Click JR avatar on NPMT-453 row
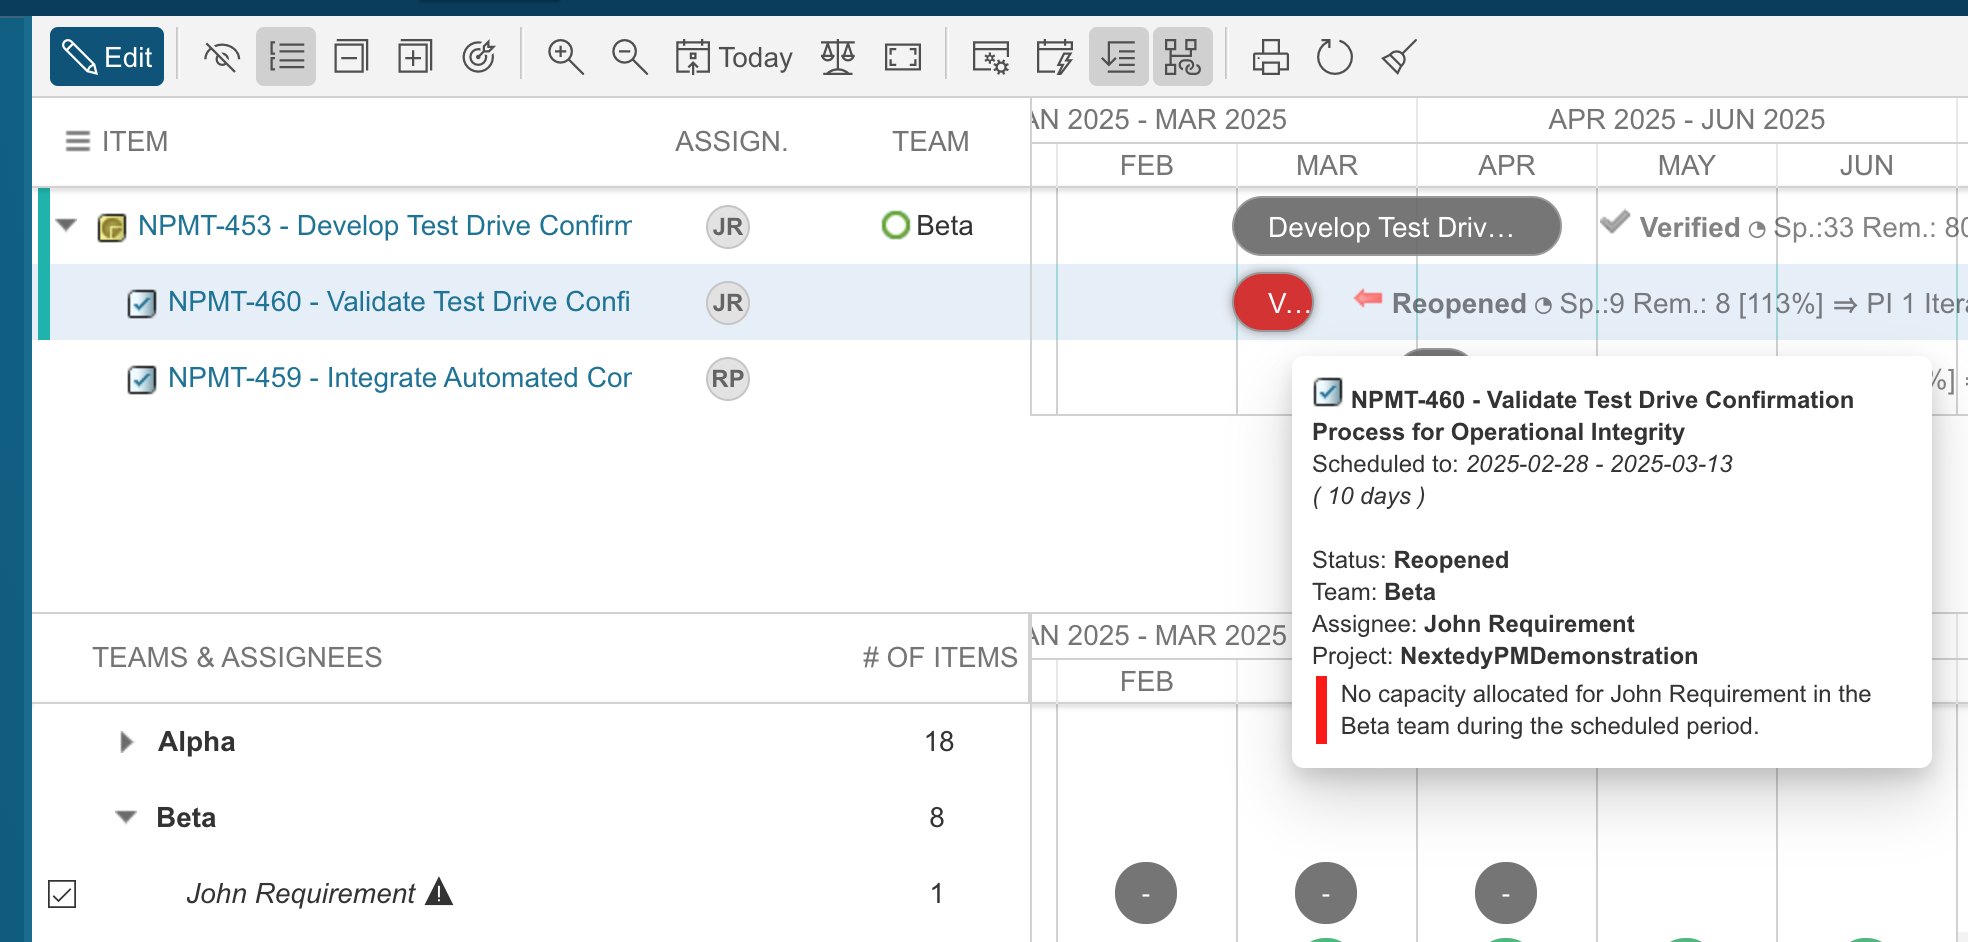This screenshot has width=1968, height=942. [728, 227]
